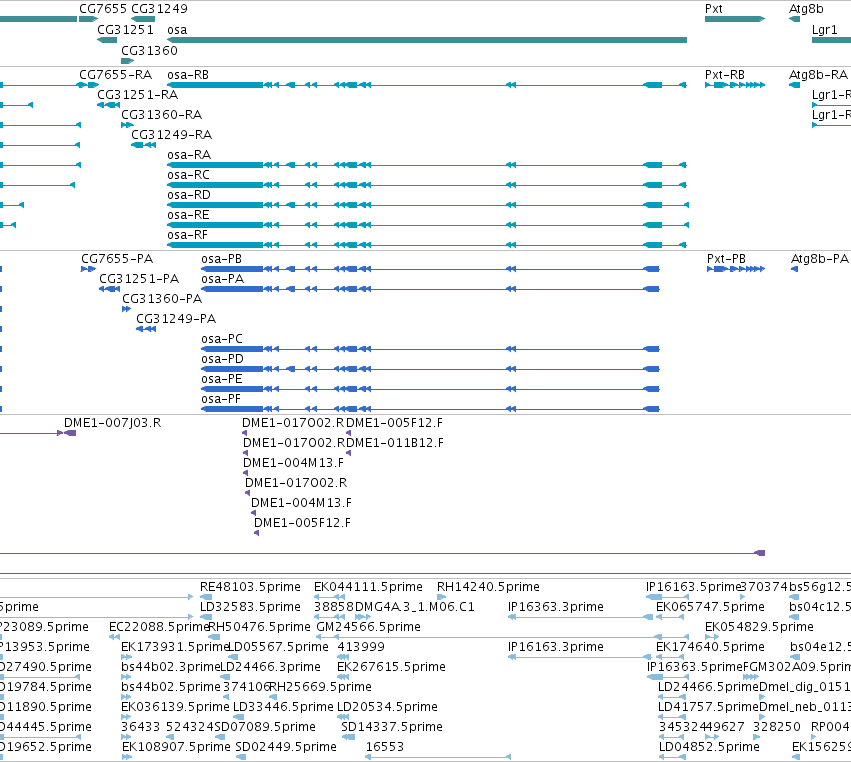This screenshot has width=851, height=762.
Task: Select the Pxt gene arrow glyph
Action: (x=735, y=19)
